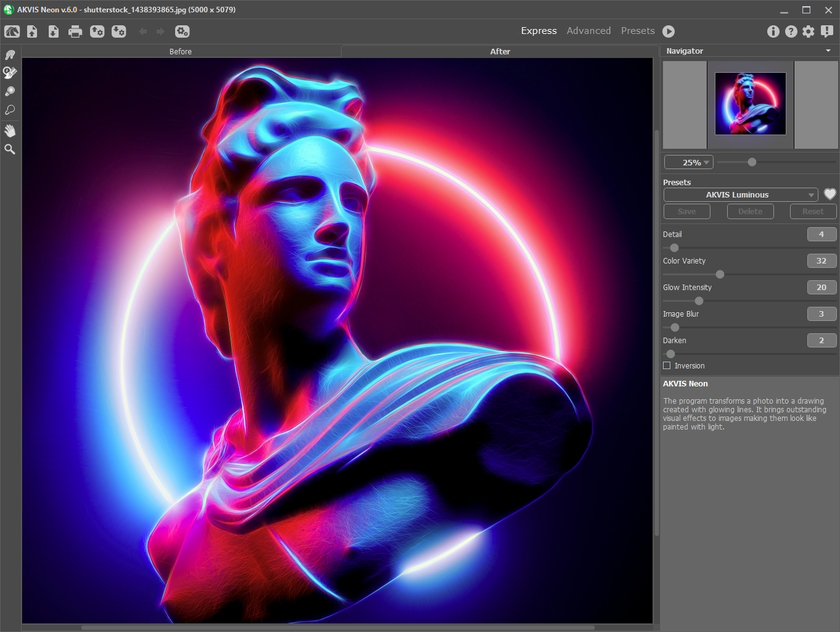Select the Zoom magnifier tool
Image resolution: width=840 pixels, height=632 pixels.
pos(10,149)
